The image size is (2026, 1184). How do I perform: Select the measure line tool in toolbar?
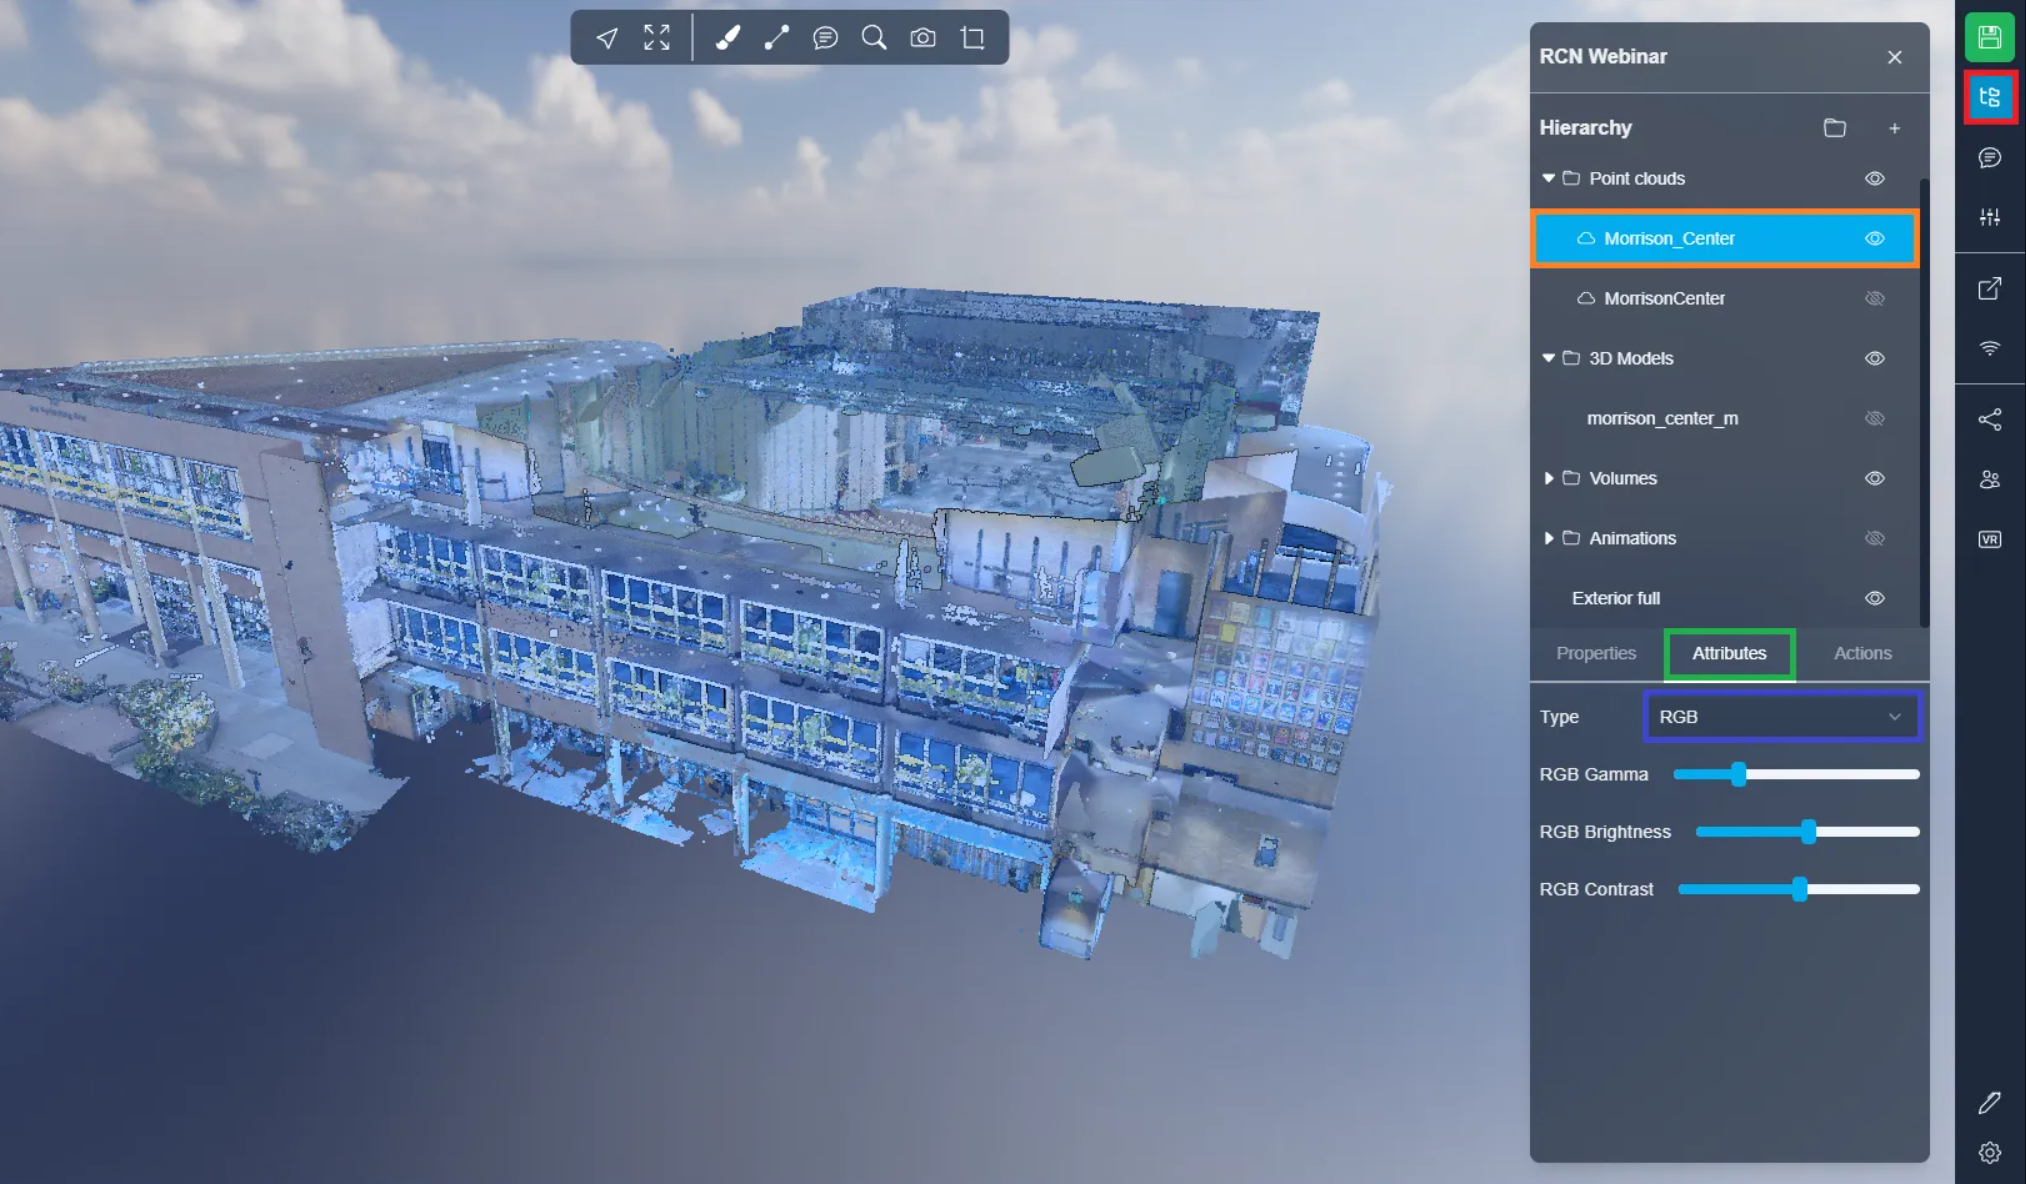pyautogui.click(x=776, y=38)
